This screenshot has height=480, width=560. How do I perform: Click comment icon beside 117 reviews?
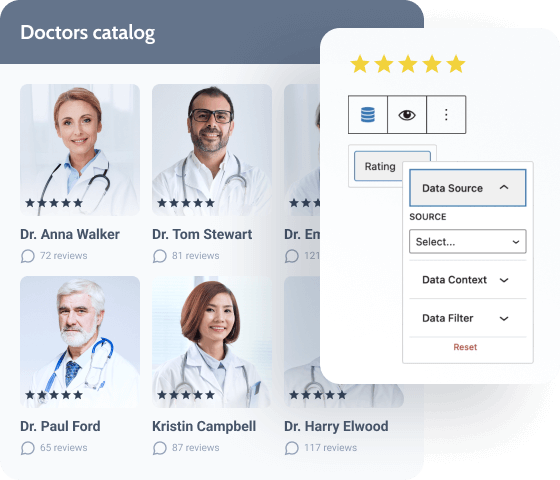click(x=291, y=448)
